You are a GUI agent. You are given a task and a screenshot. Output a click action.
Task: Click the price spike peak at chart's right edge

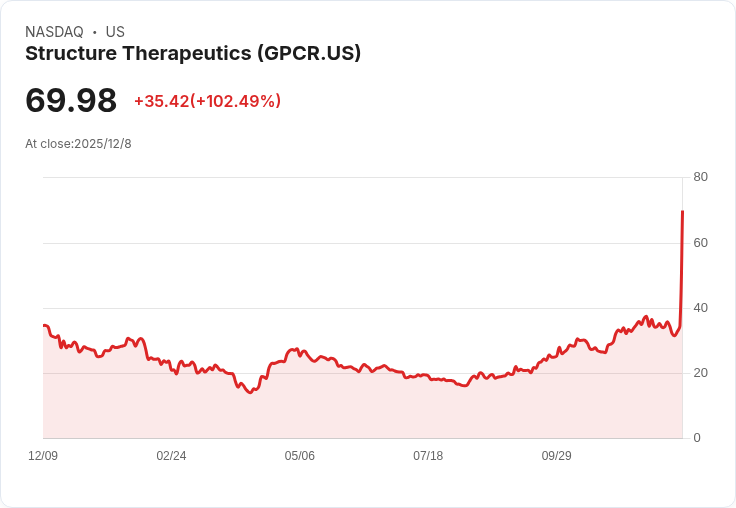tap(682, 212)
